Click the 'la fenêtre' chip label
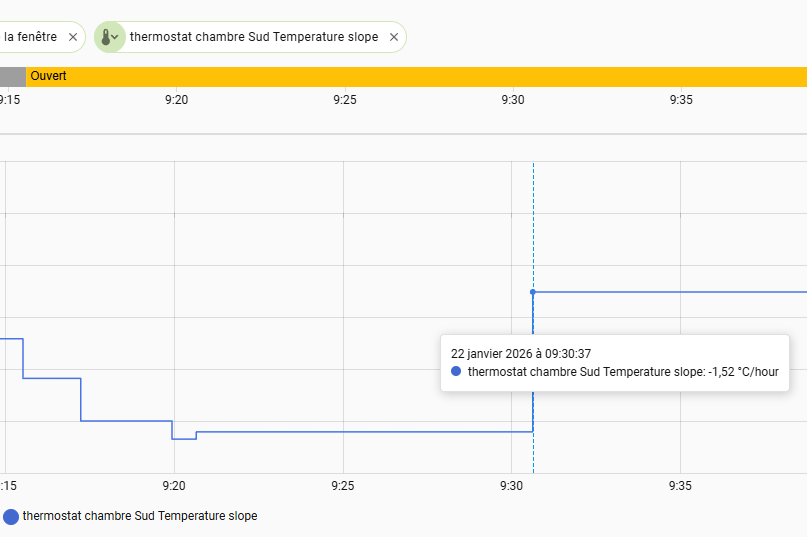This screenshot has width=807, height=537. coord(30,37)
